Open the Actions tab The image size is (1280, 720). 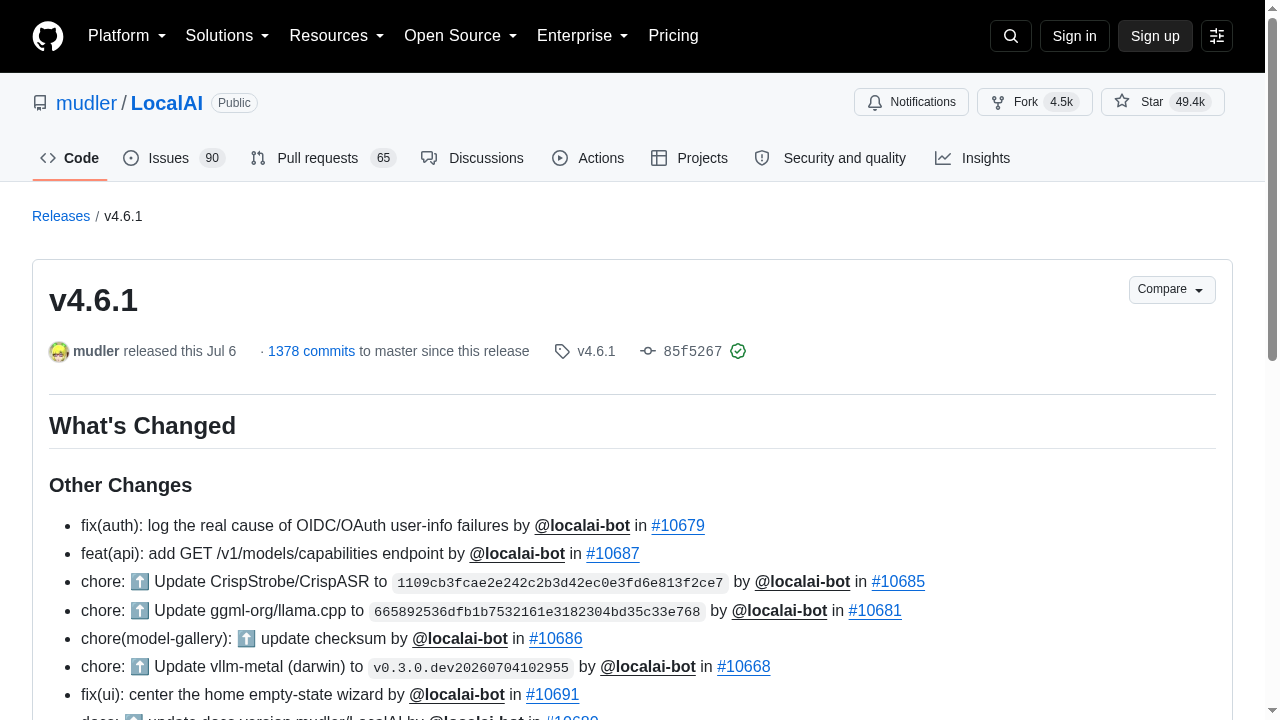click(588, 158)
